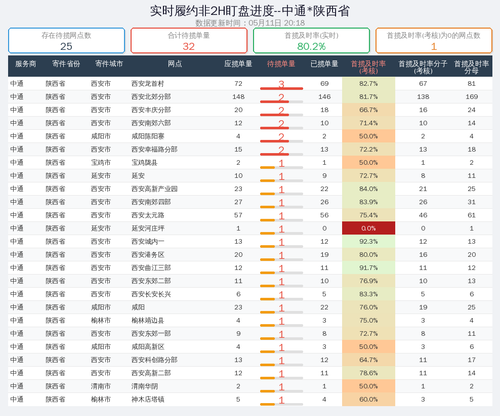Click the dashboard title 实时履约非2H盯盘进度--中通*陕西省

[x=250, y=11]
